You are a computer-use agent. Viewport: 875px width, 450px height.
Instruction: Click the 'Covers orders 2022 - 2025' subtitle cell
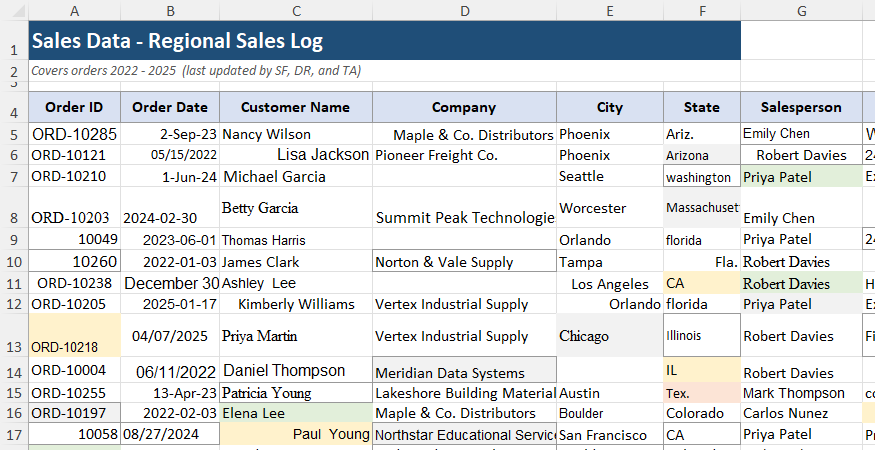pyautogui.click(x=384, y=71)
